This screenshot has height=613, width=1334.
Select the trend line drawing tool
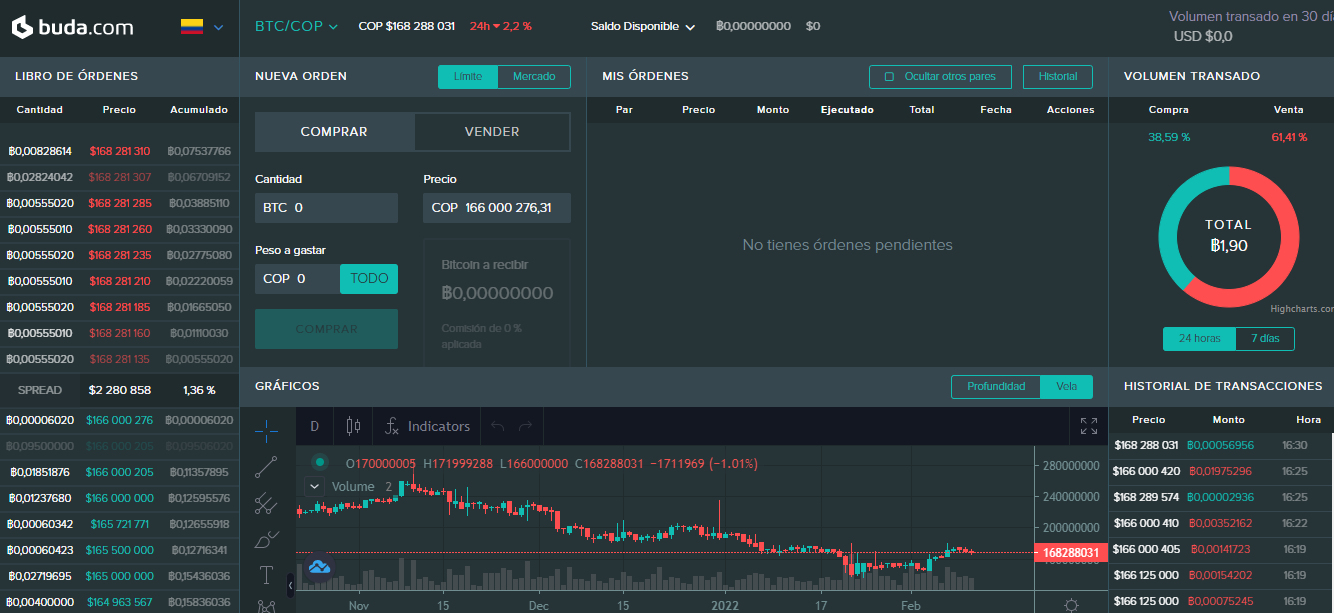coord(265,467)
